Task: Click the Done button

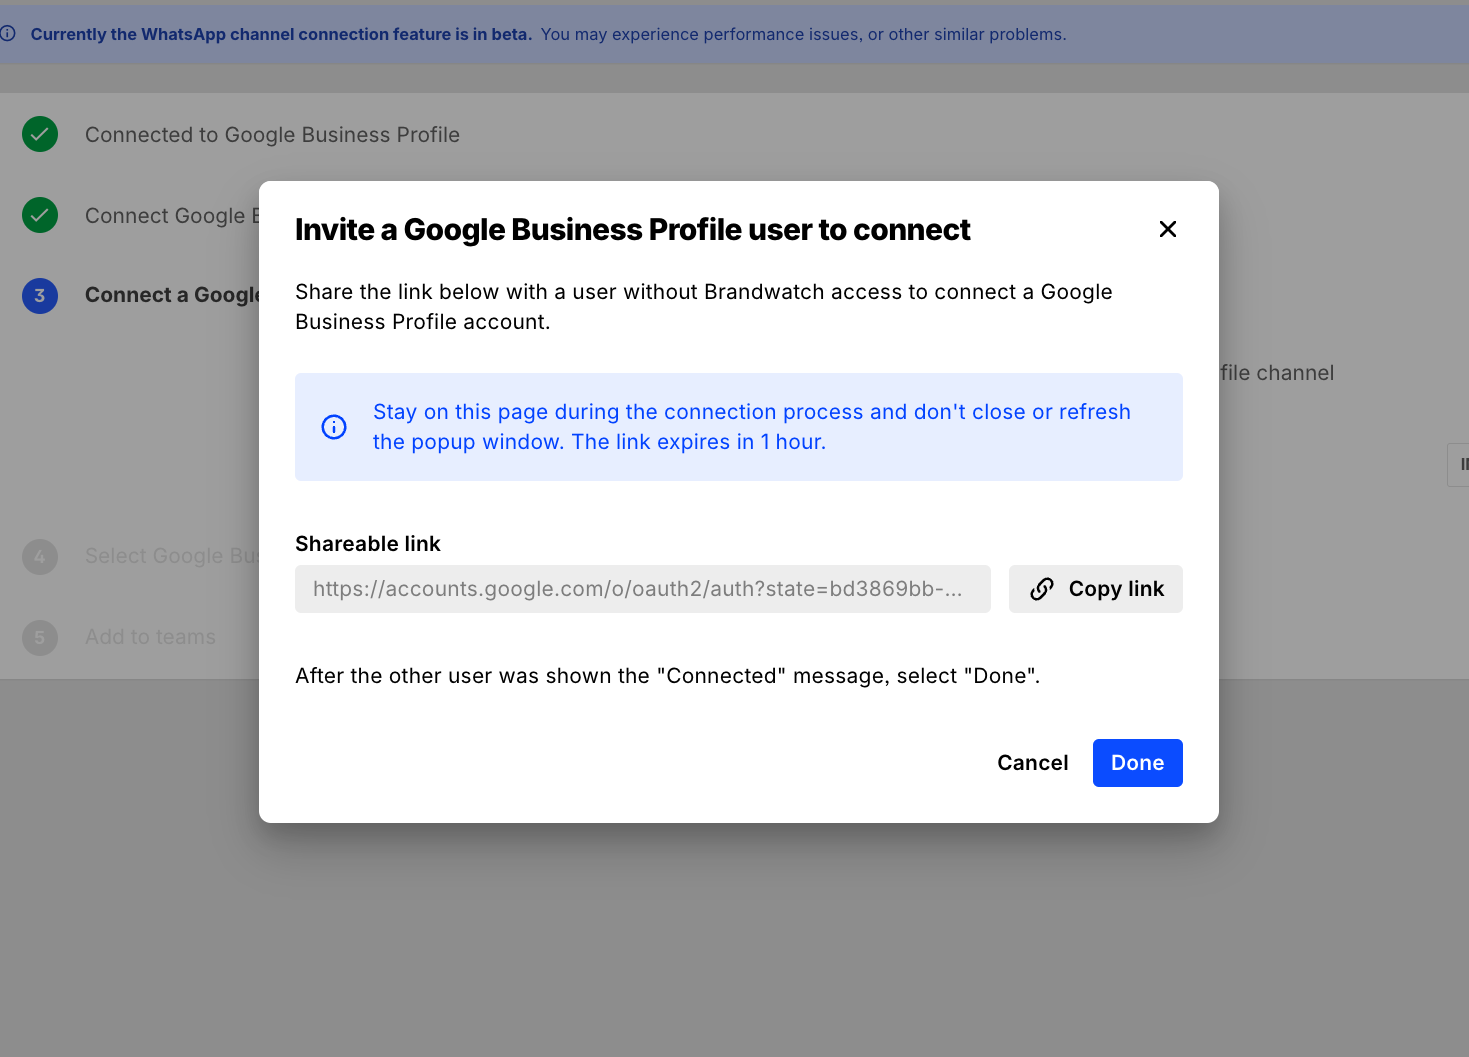Action: tap(1137, 763)
